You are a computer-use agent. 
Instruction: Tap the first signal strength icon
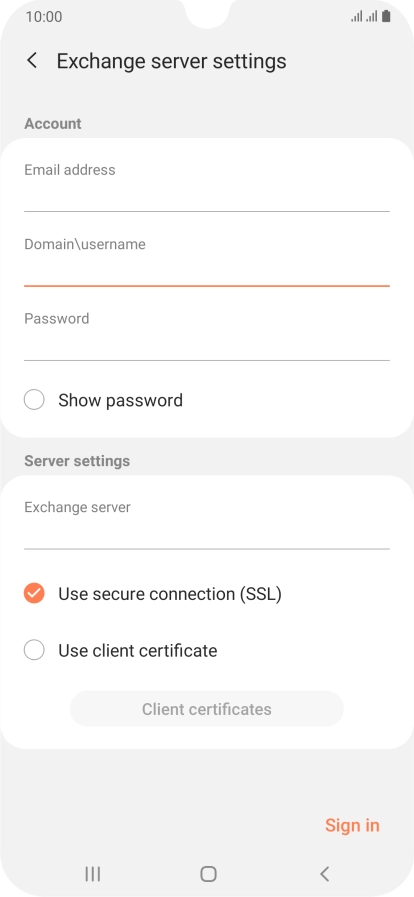click(357, 17)
